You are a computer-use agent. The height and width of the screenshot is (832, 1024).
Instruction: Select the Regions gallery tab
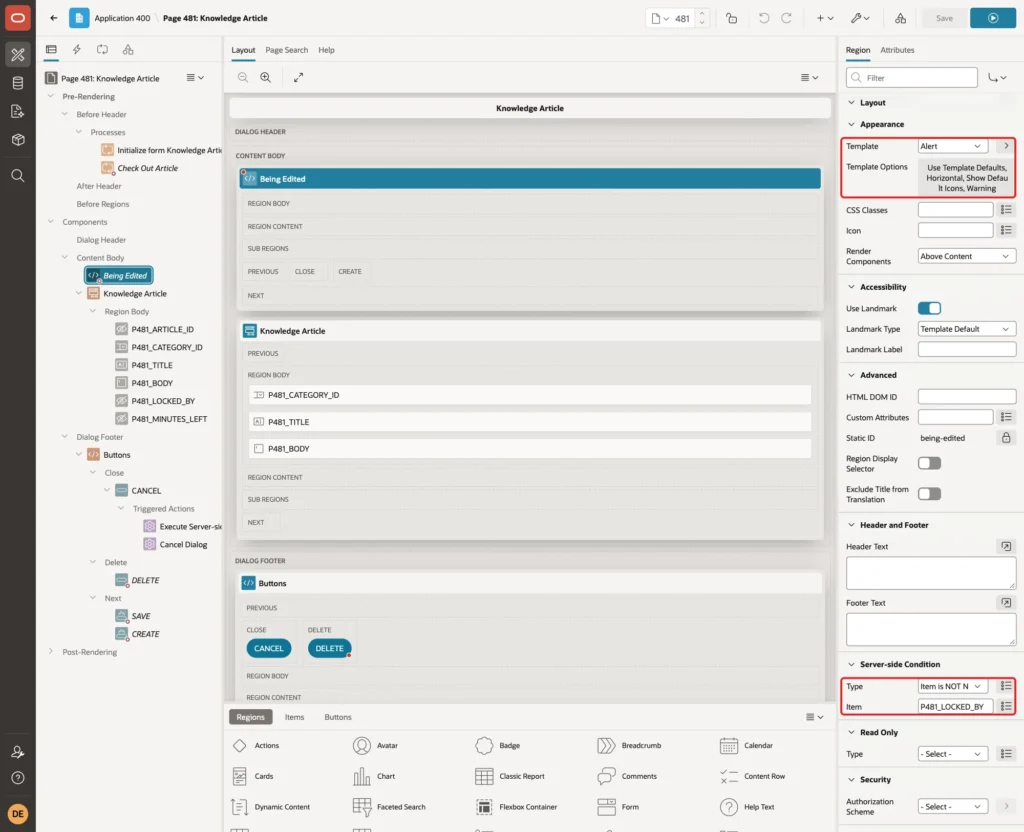click(x=250, y=717)
